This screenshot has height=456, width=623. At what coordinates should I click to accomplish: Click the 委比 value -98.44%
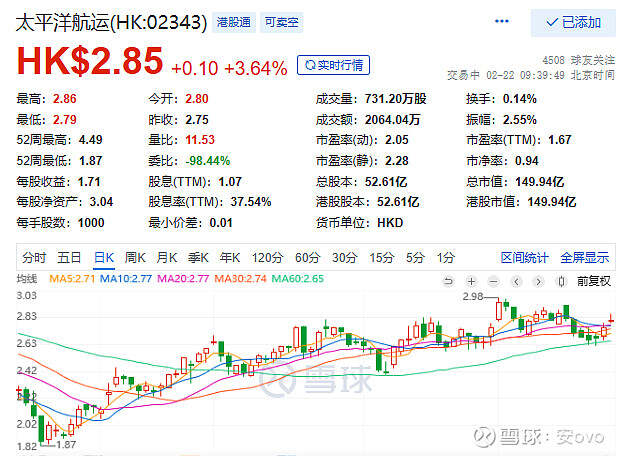click(x=208, y=161)
